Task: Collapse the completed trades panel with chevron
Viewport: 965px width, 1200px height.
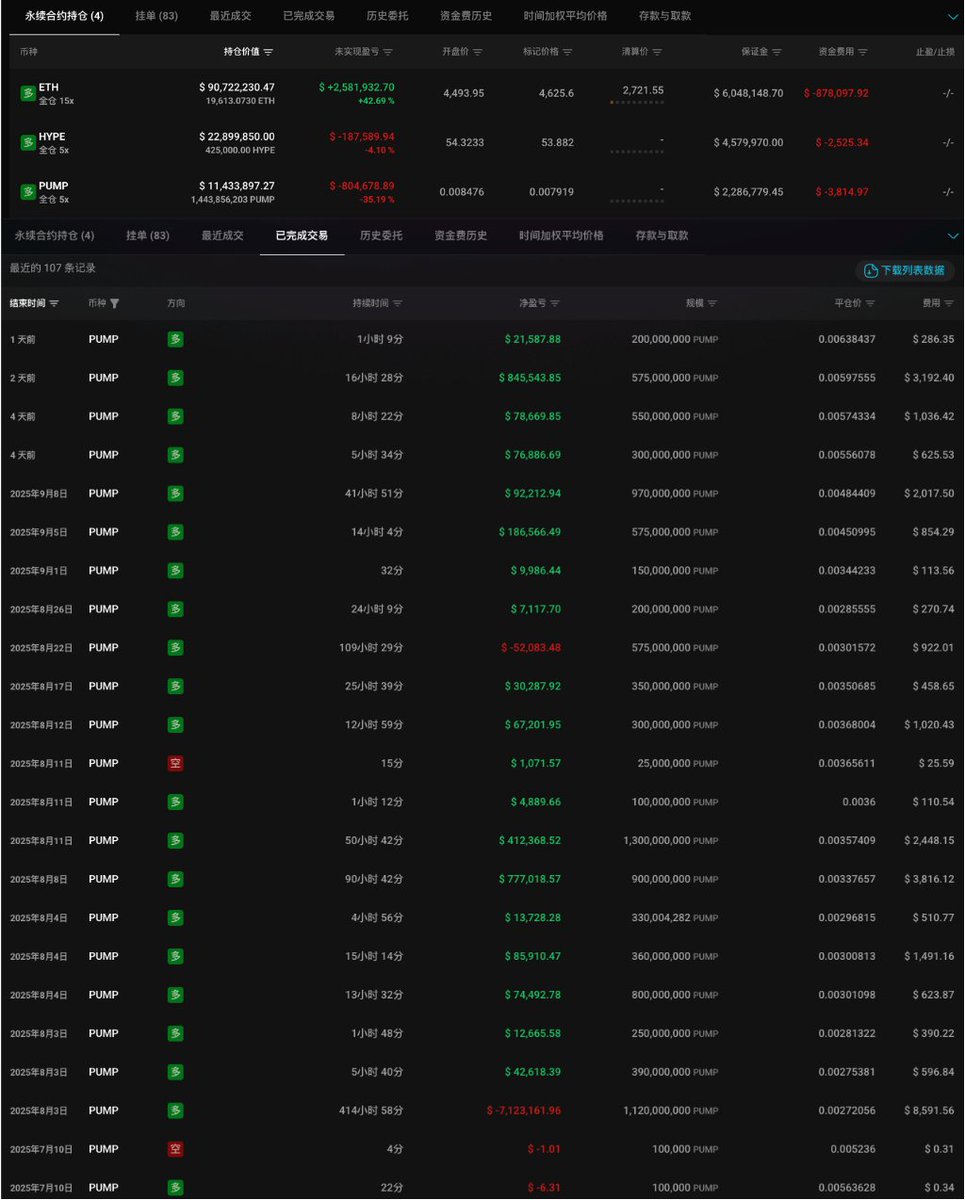Action: pyautogui.click(x=951, y=236)
